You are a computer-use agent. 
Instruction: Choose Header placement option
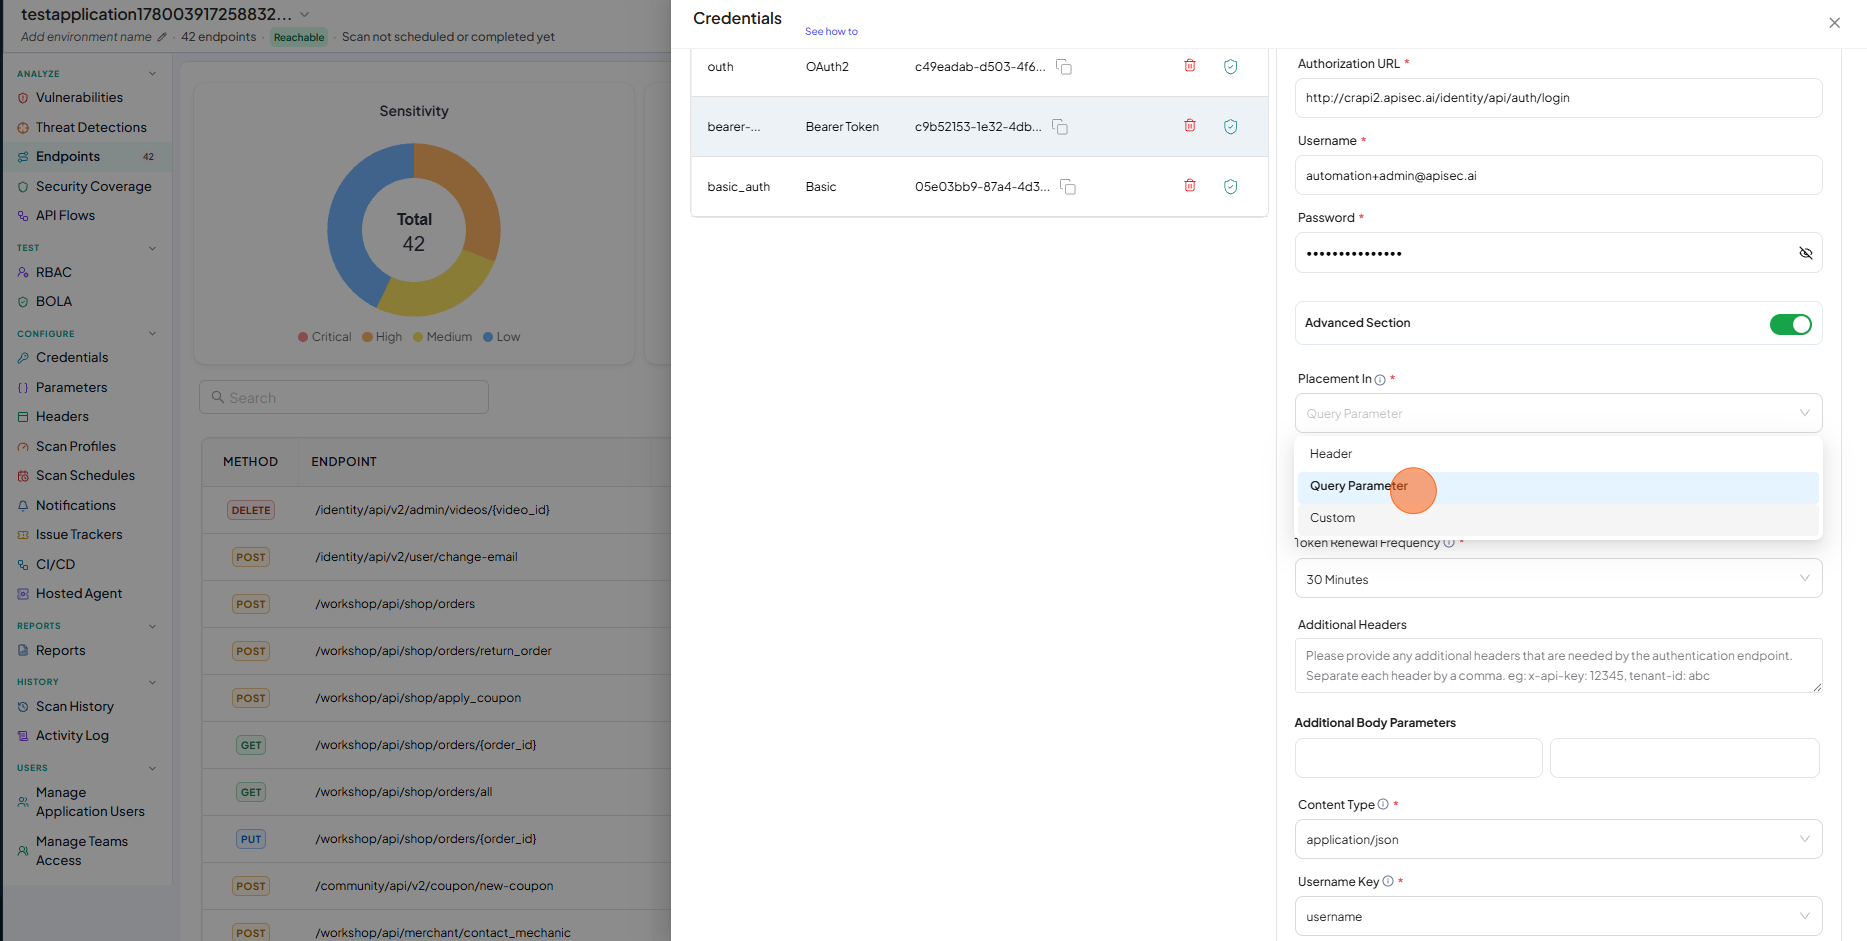pos(1558,454)
